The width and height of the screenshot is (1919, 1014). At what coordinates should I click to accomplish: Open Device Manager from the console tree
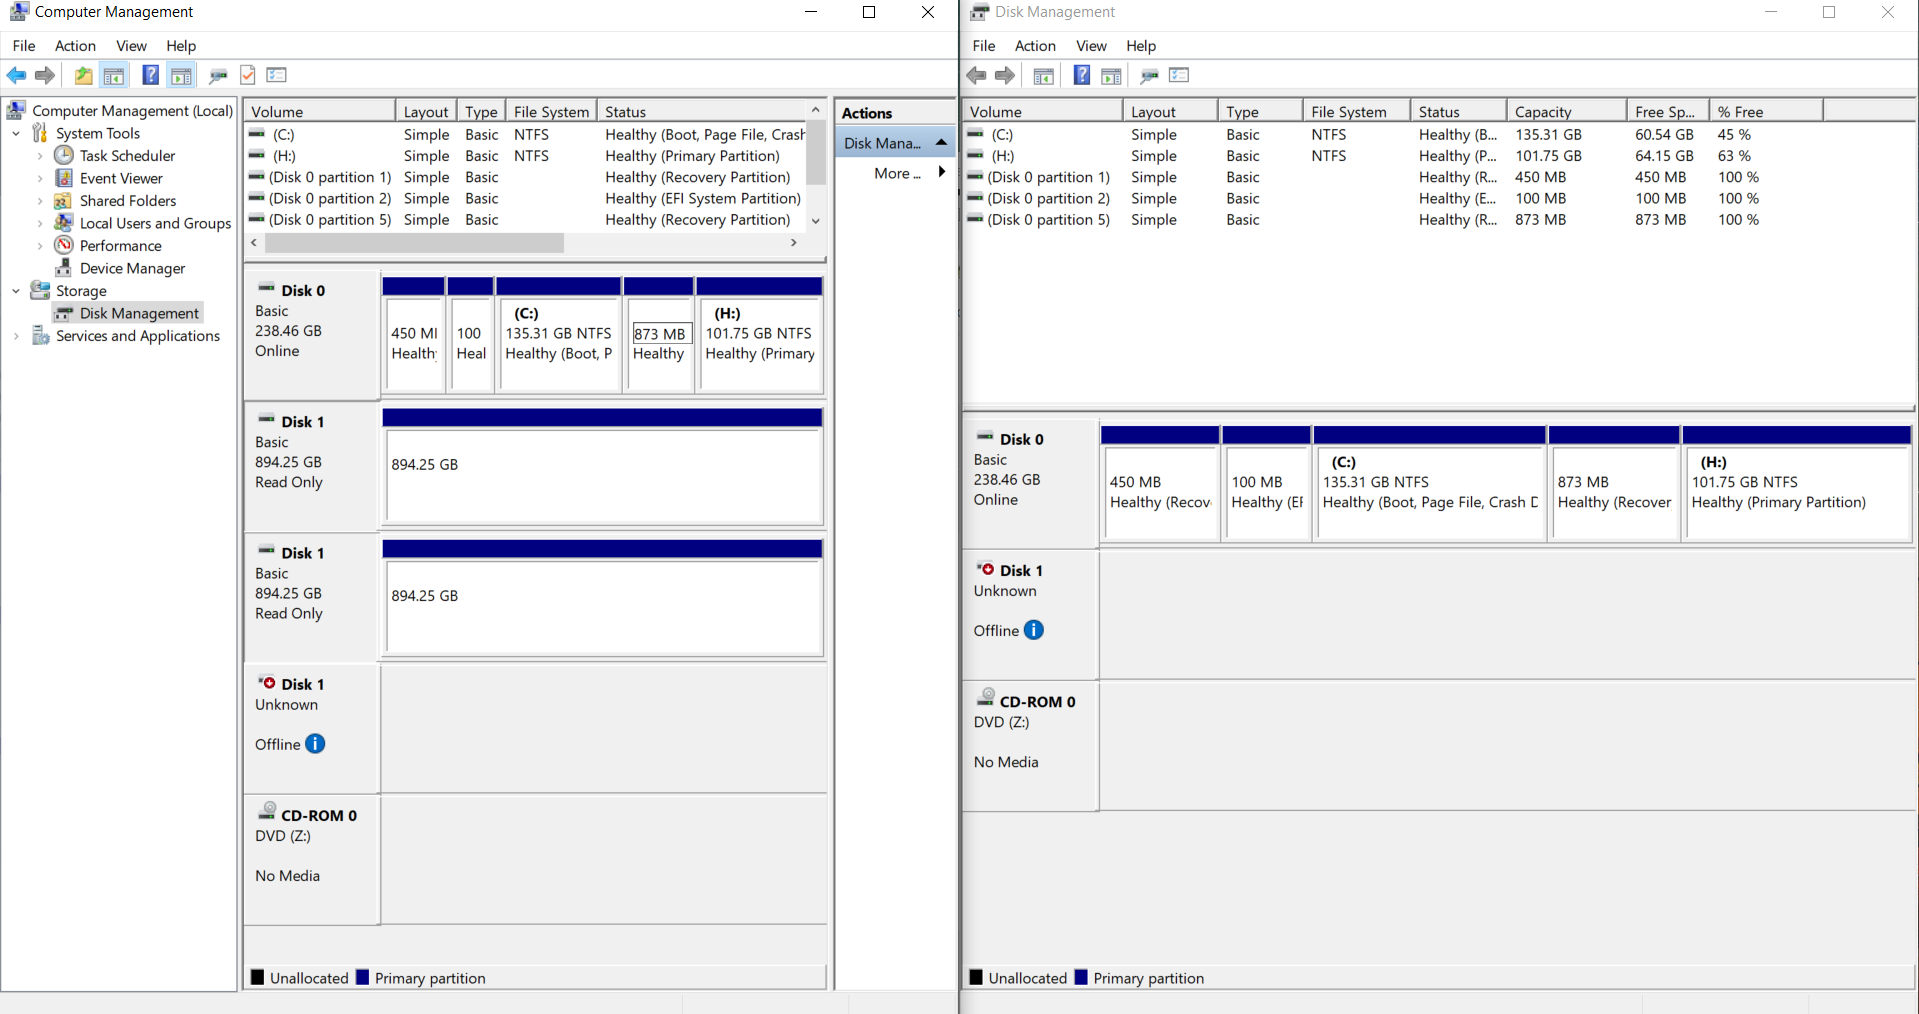pyautogui.click(x=132, y=268)
